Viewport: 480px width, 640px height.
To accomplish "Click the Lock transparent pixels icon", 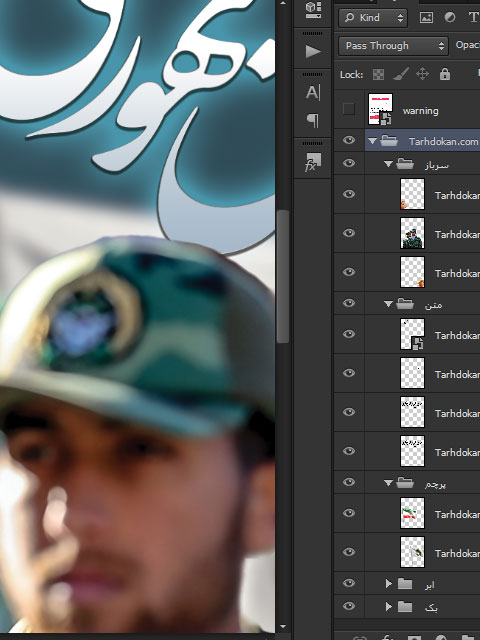I will tap(378, 74).
